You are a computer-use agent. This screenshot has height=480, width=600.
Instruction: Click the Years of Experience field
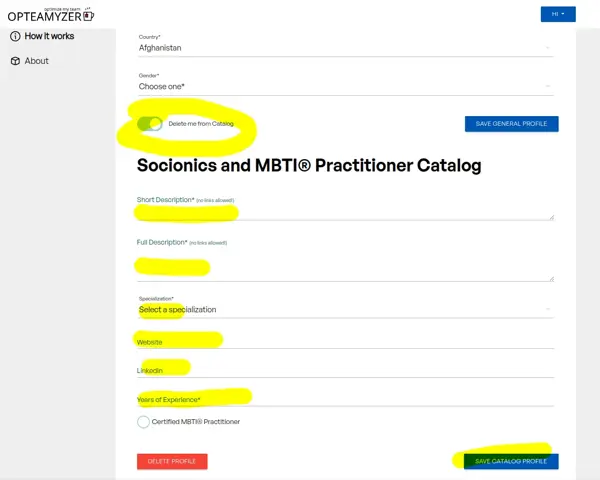tap(346, 399)
